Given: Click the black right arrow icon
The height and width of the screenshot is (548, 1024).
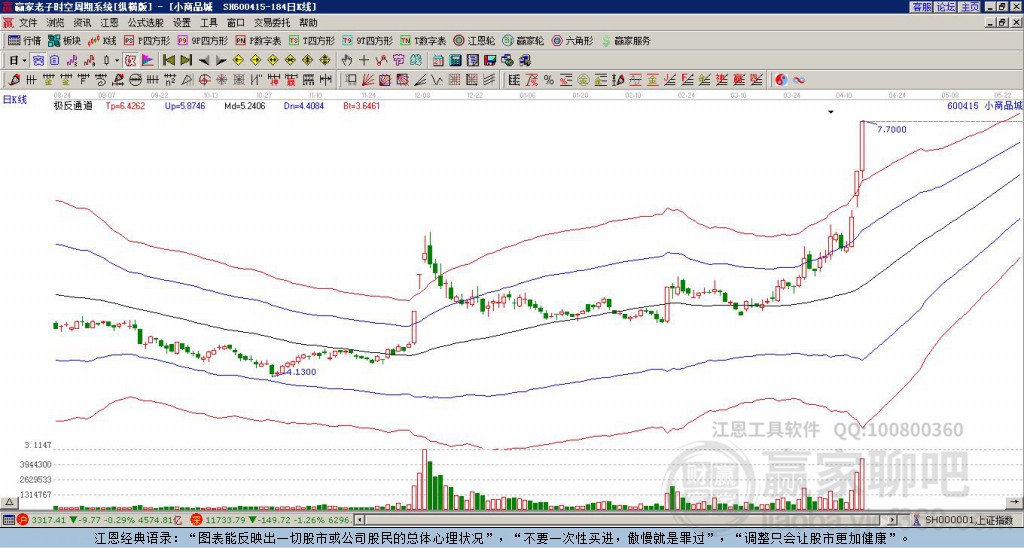Looking at the screenshot, I should click(x=221, y=61).
